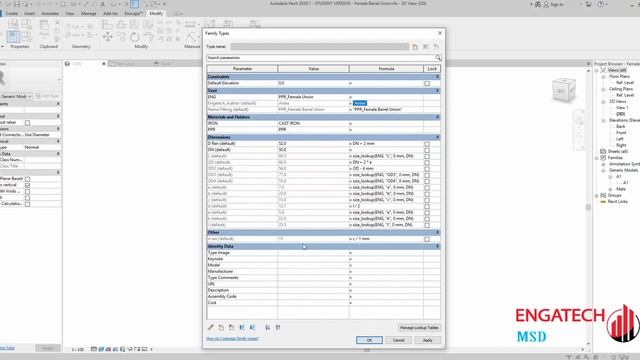The image size is (640, 360).
Task: Click the Align tool in Modify panel
Action: [x=108, y=25]
